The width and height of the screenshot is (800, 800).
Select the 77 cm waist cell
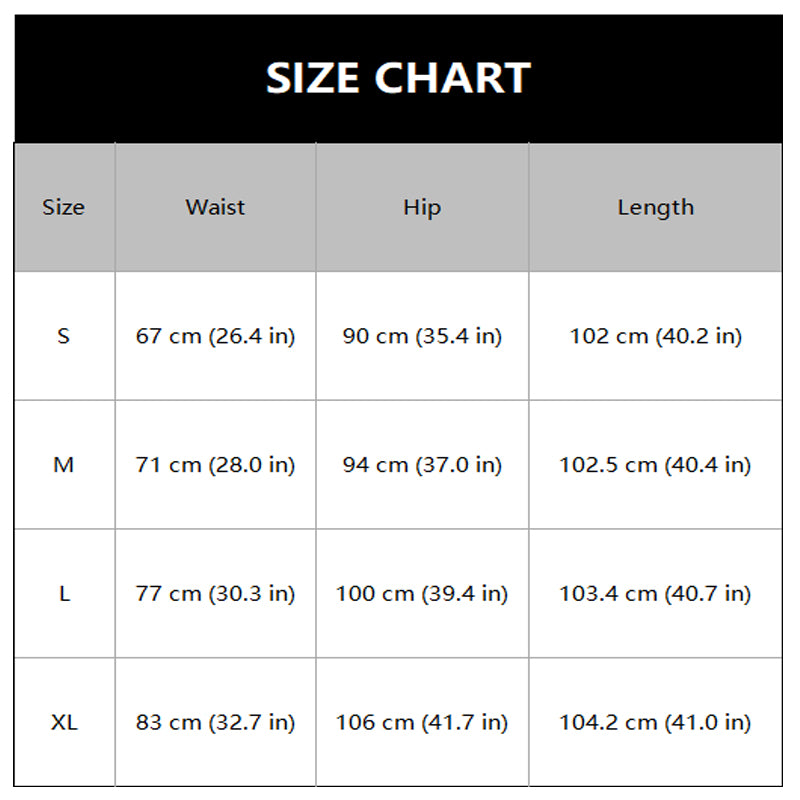pyautogui.click(x=215, y=594)
